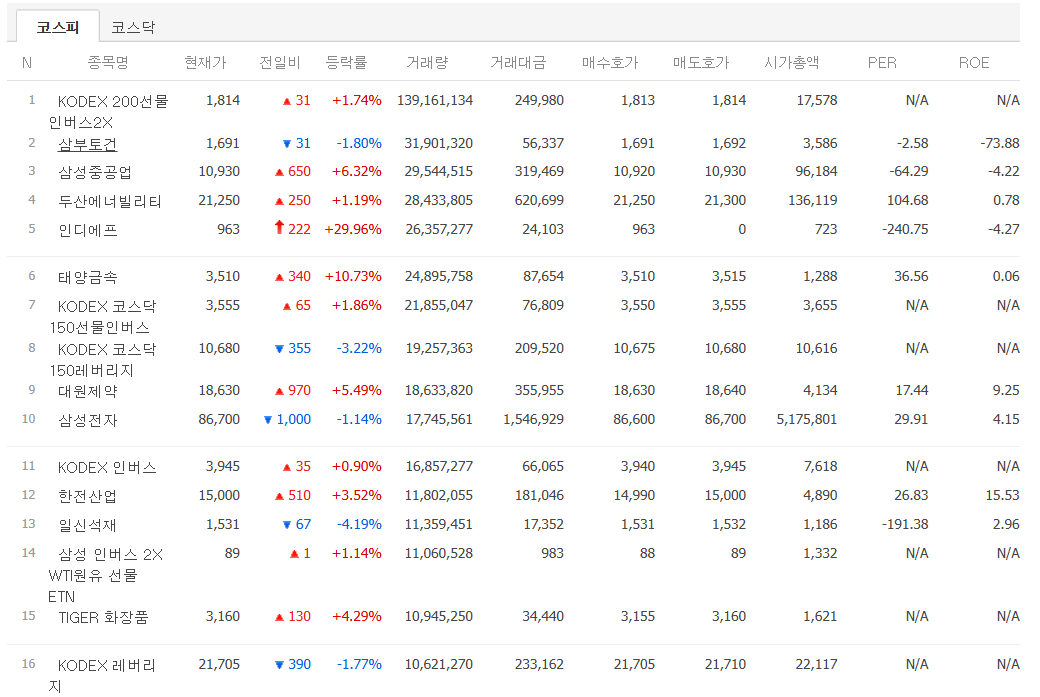Viewport: 1040px width, 697px height.
Task: Click the 종목명 column header
Action: (108, 62)
